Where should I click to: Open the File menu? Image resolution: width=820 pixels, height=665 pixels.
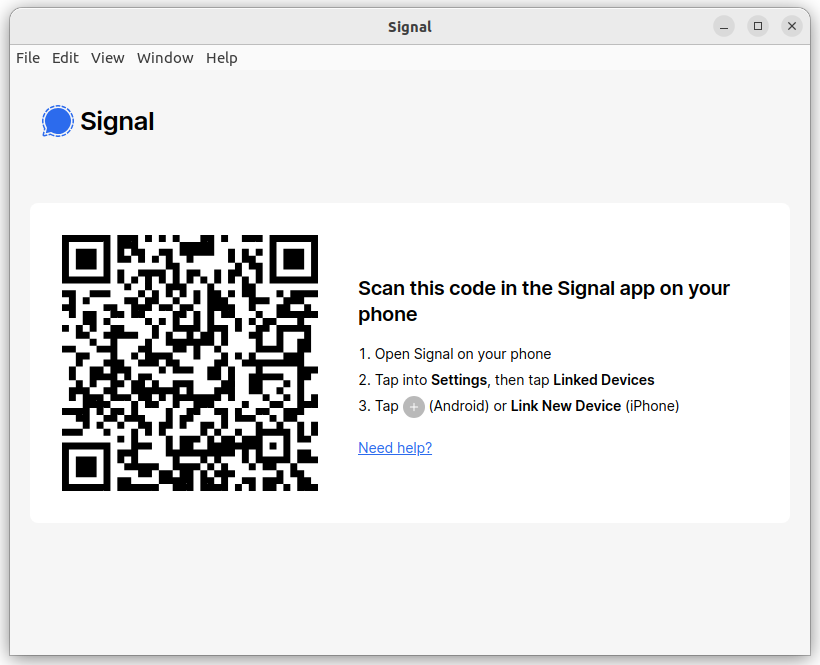28,58
